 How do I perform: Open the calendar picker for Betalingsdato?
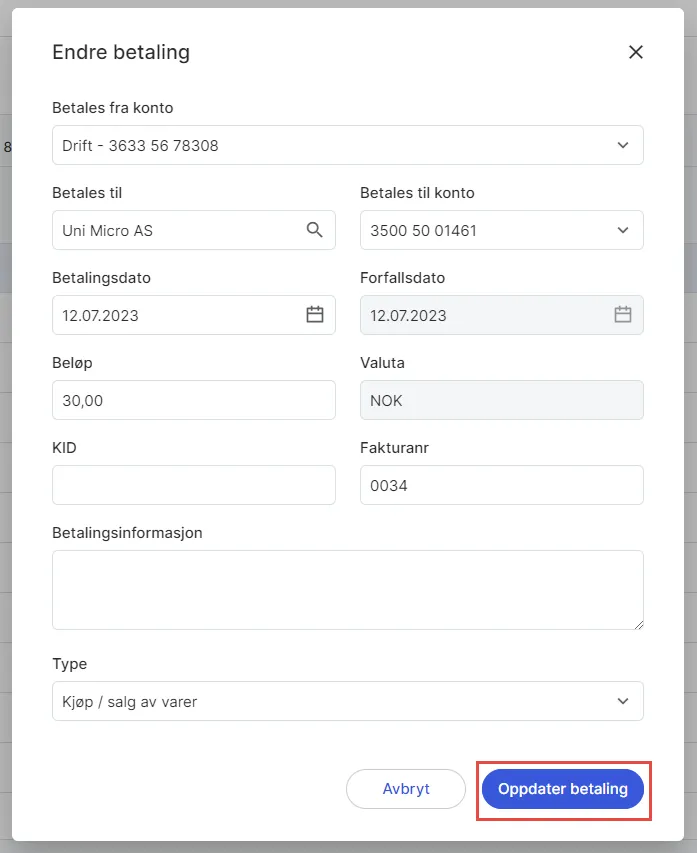[316, 315]
